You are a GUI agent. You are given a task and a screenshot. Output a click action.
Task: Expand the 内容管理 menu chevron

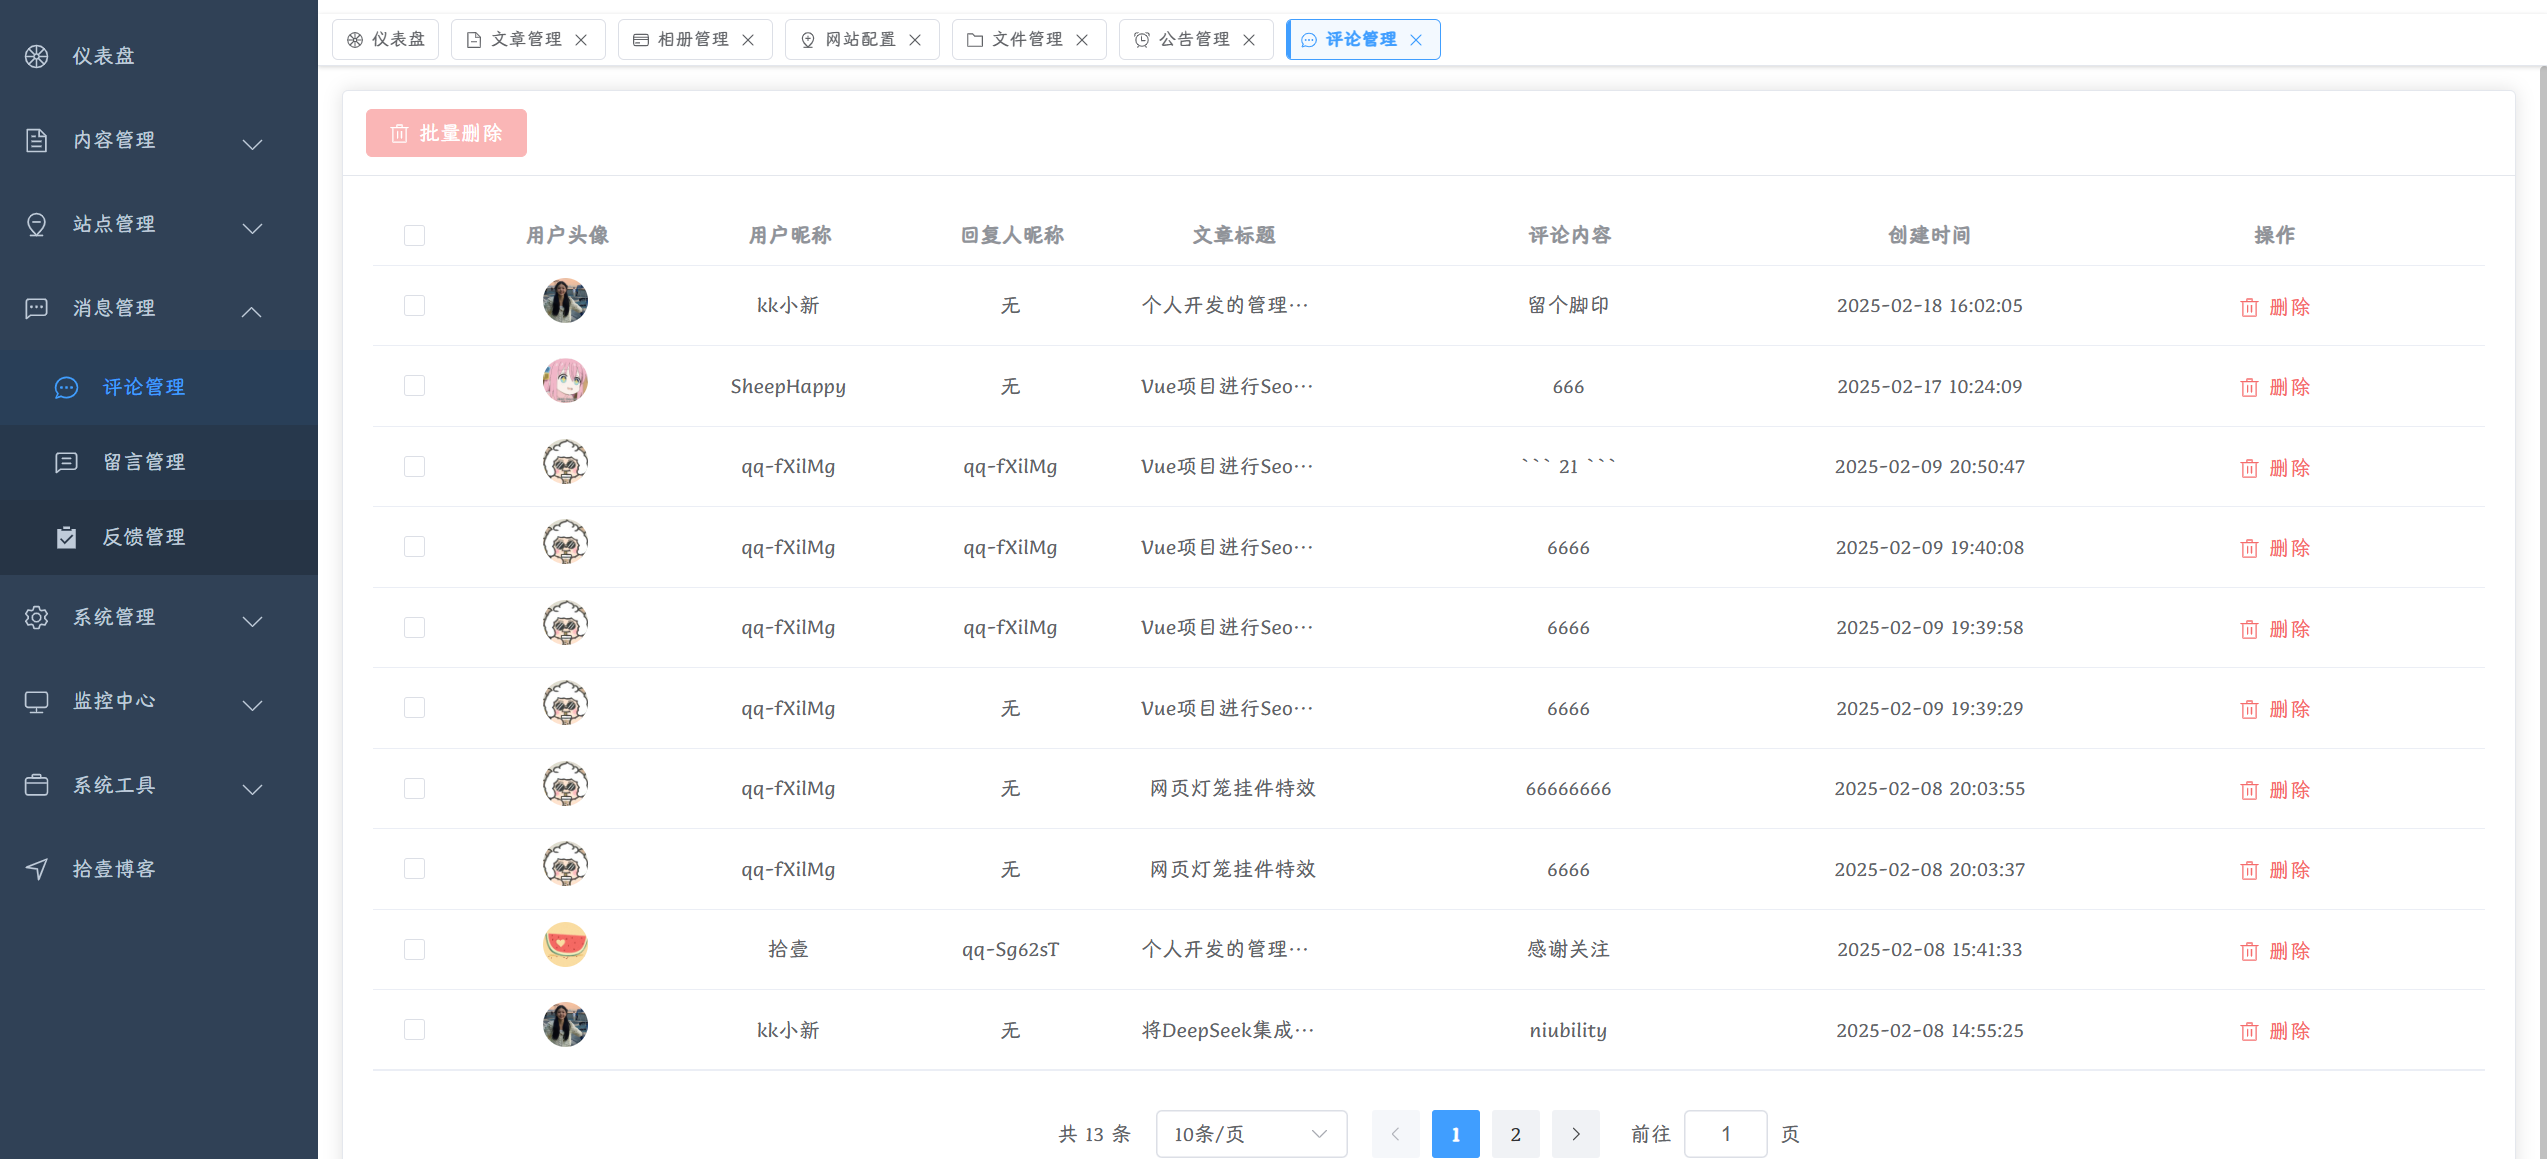253,144
